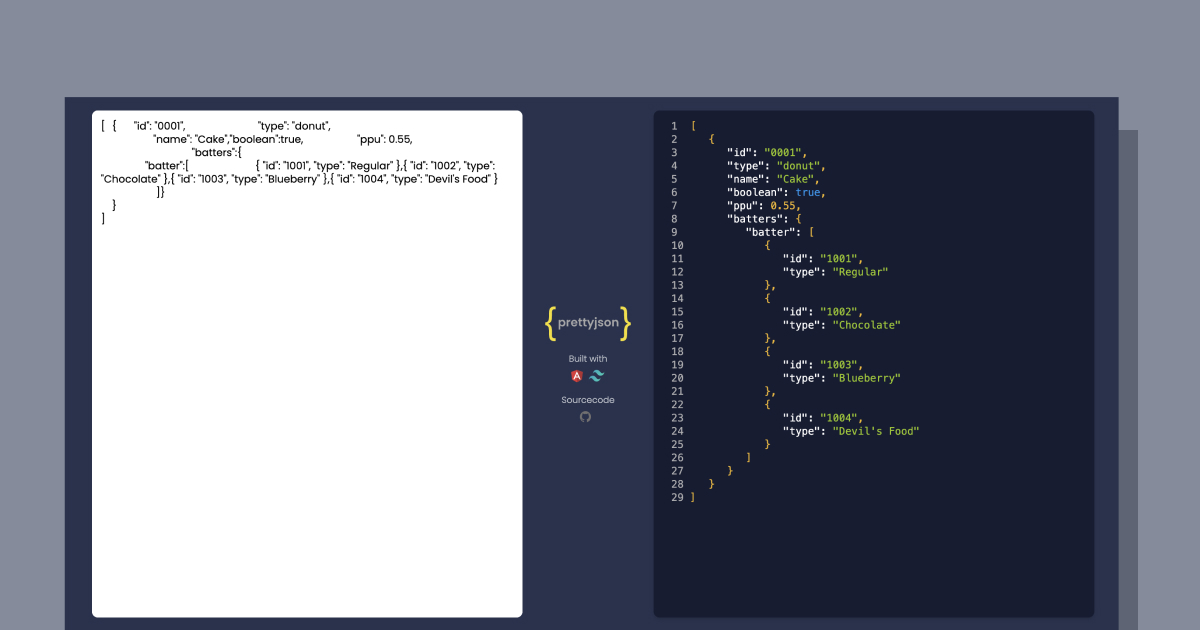Viewport: 1200px width, 630px height.
Task: Click the 'Regular' value on line 12
Action: [x=861, y=271]
